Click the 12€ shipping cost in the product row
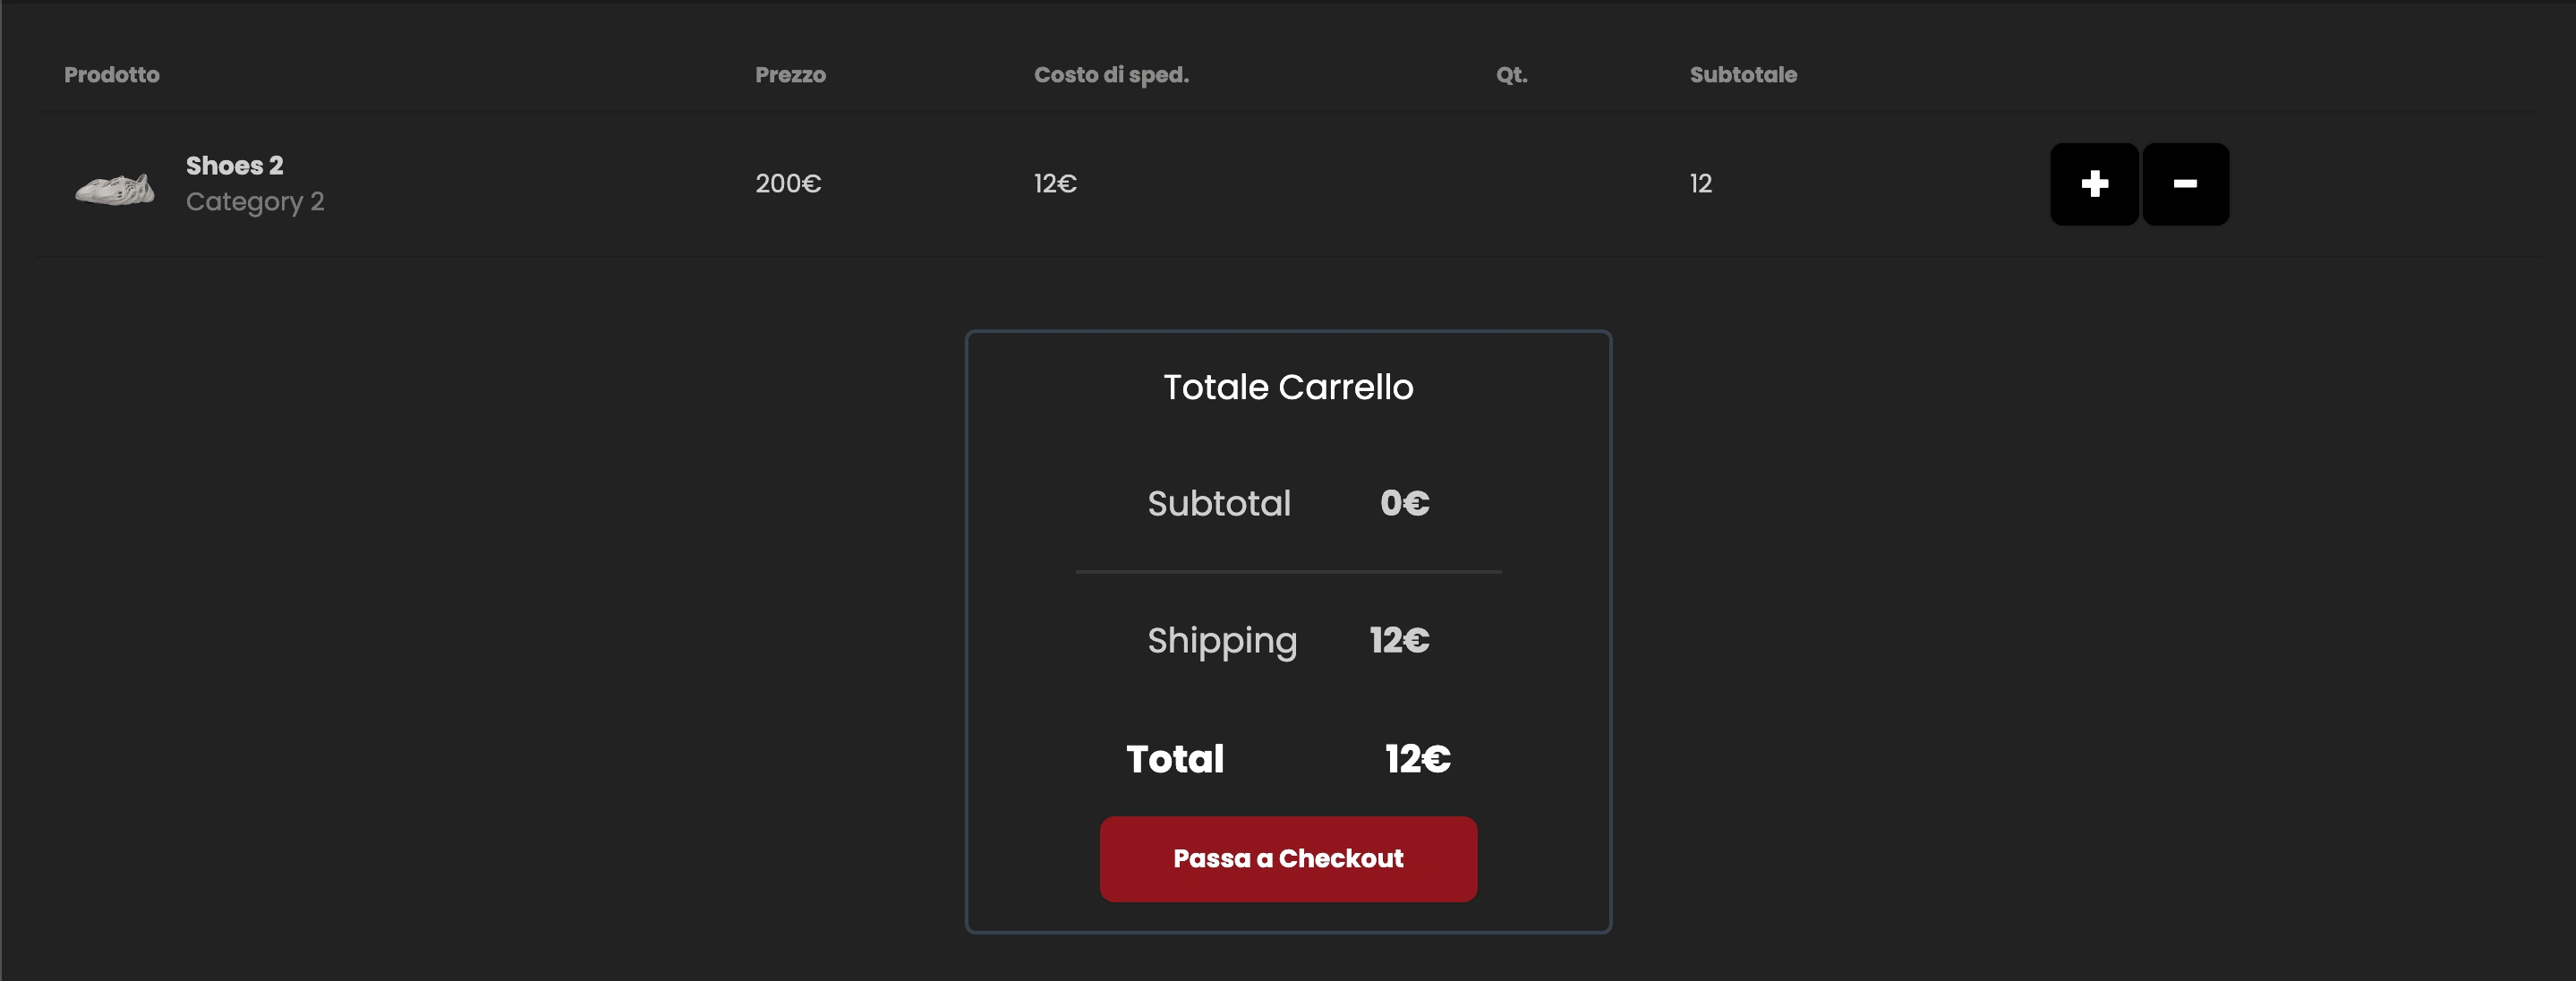Screen dimensions: 2576x981 click(1055, 184)
